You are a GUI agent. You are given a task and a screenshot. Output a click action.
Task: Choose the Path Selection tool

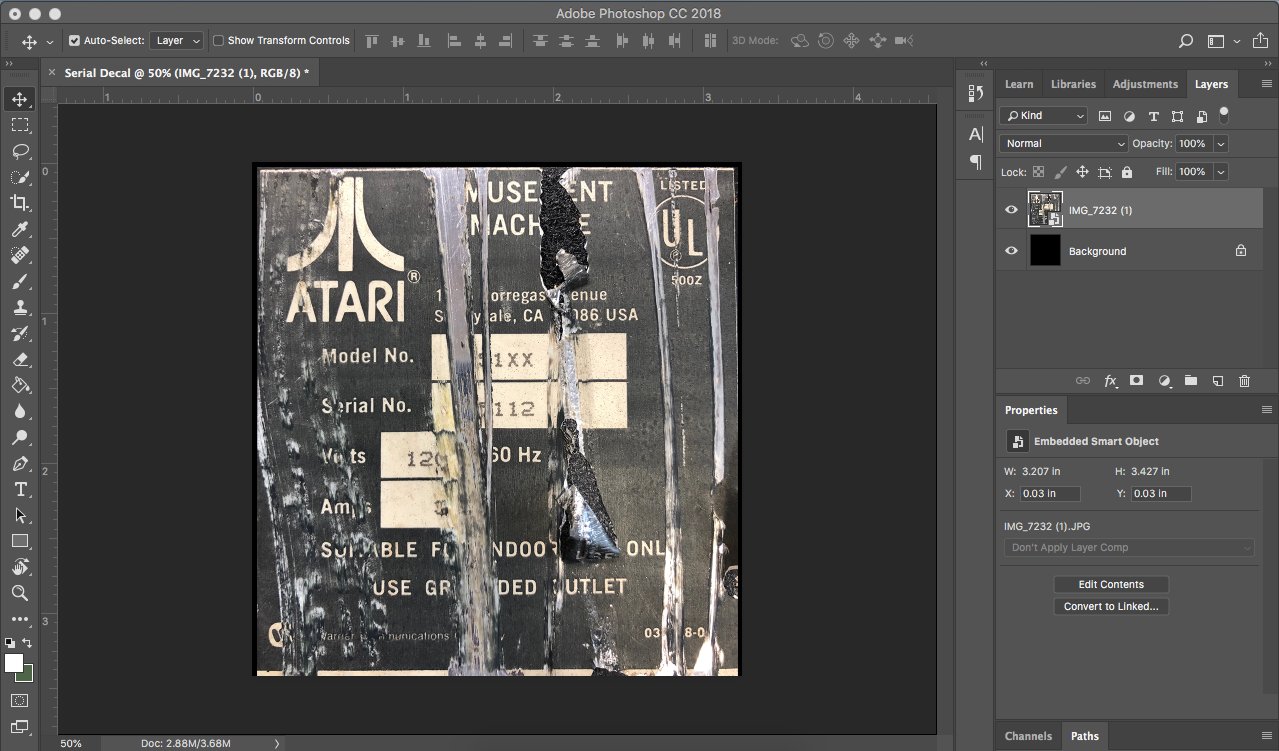[20, 515]
